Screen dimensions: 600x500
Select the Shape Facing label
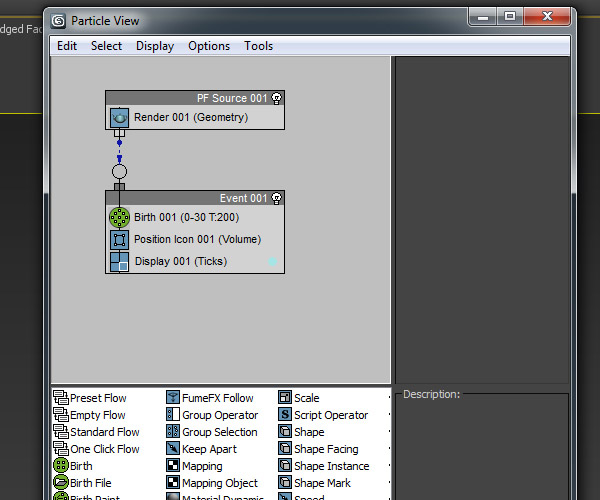click(326, 449)
